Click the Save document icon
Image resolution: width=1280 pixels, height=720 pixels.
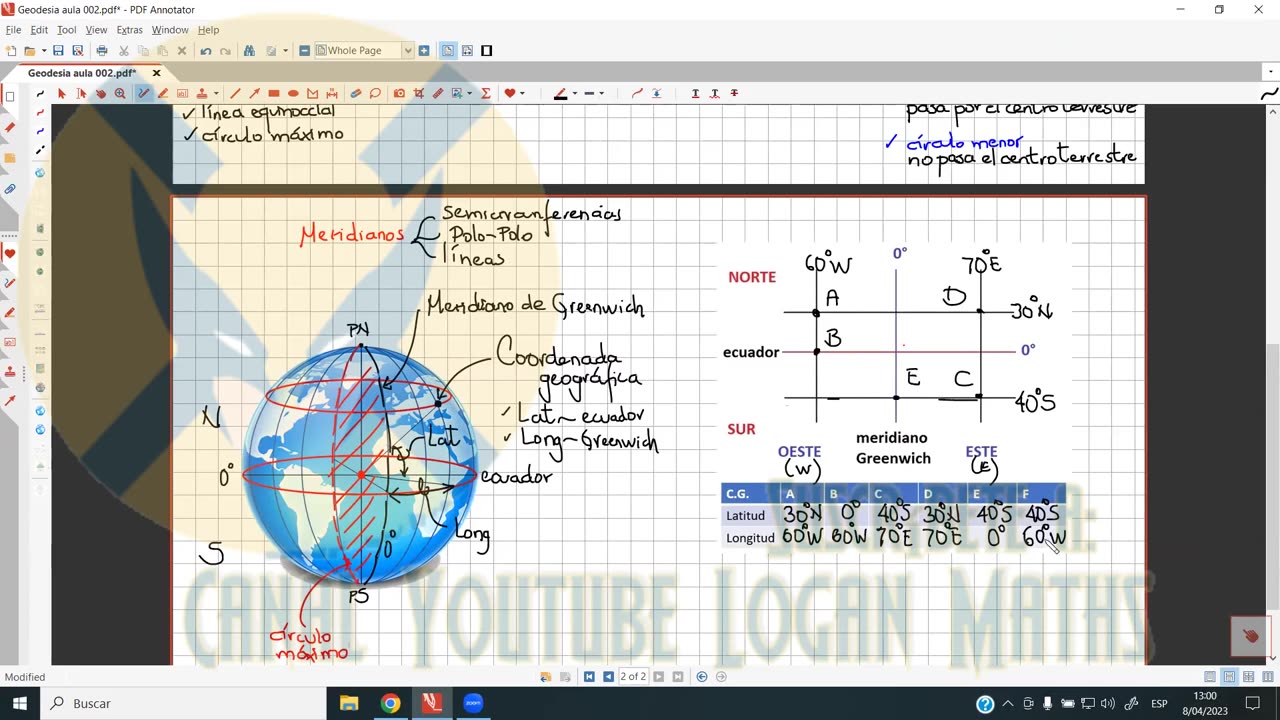tap(58, 50)
